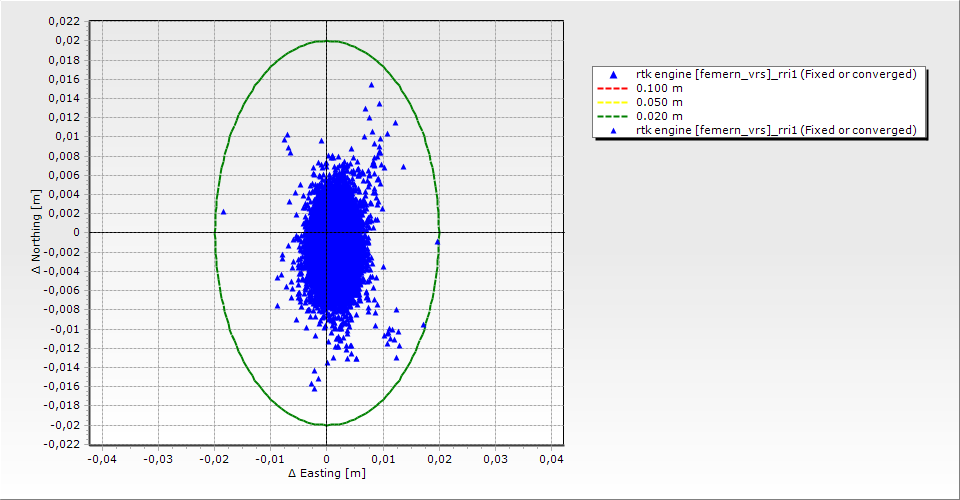Select the 0.100 m legend label
This screenshot has height=500, width=960.
pos(660,88)
